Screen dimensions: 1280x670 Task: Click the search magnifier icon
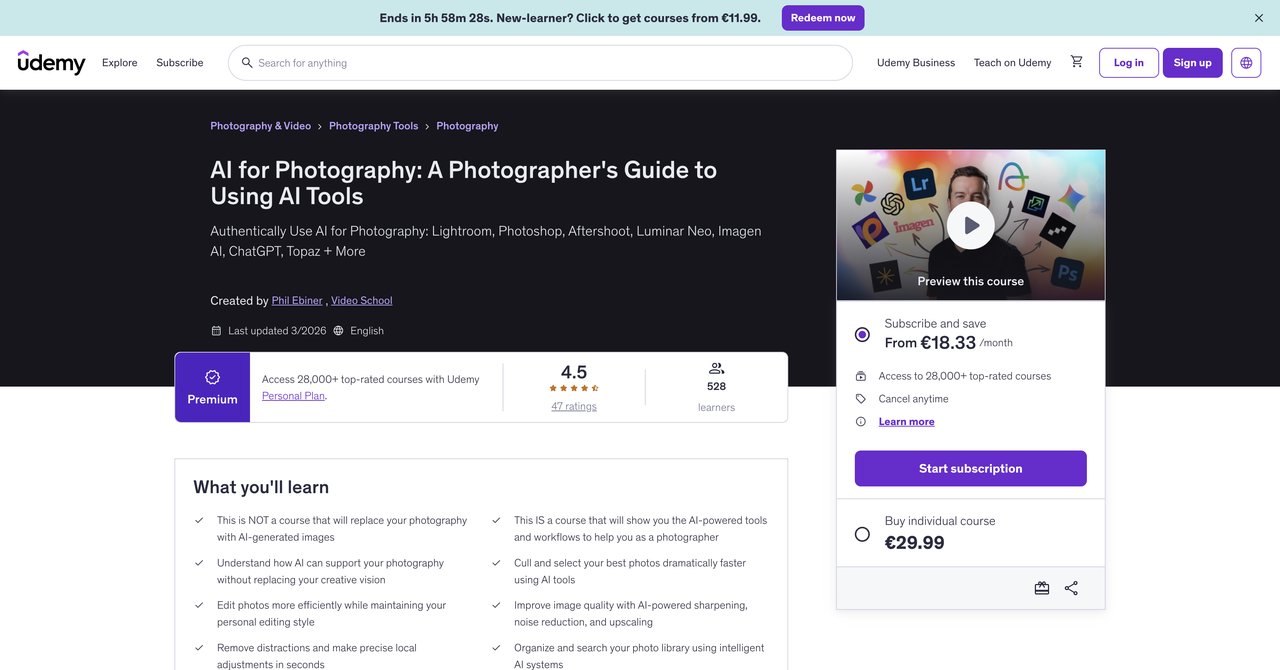click(247, 63)
